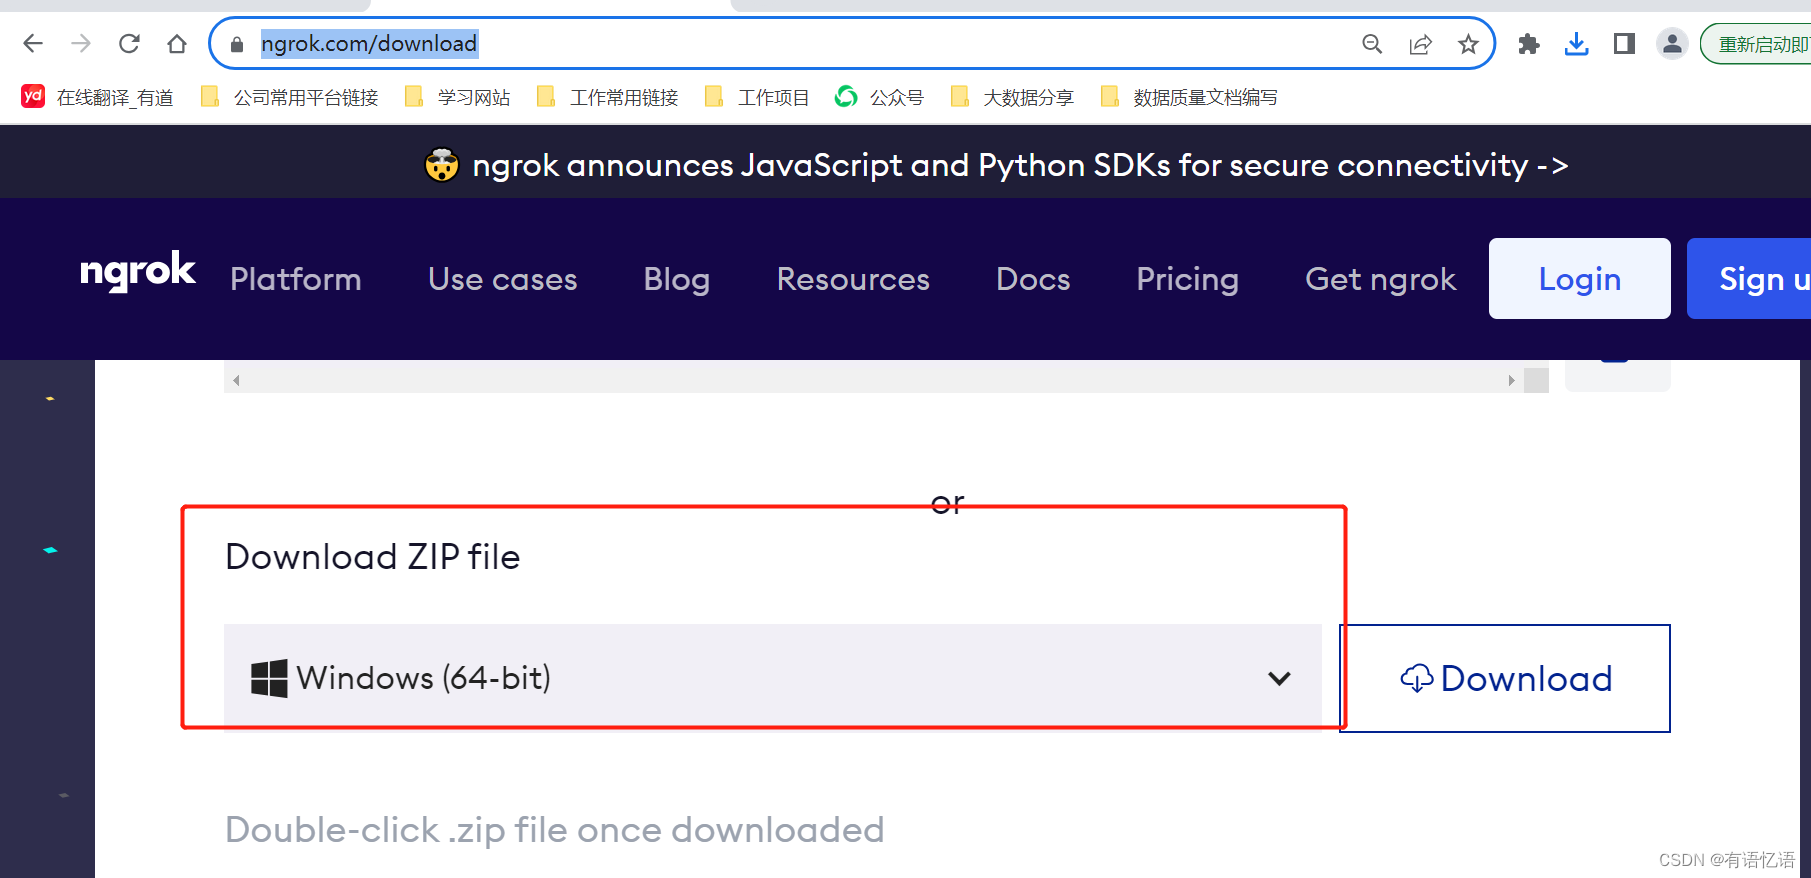Click the Get ngrok nav link
This screenshot has height=878, width=1811.
(x=1381, y=279)
